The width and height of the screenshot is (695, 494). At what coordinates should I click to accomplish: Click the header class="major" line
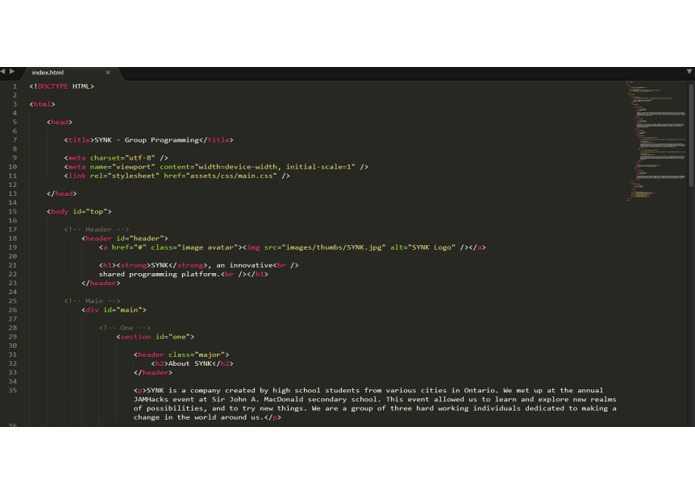click(181, 354)
